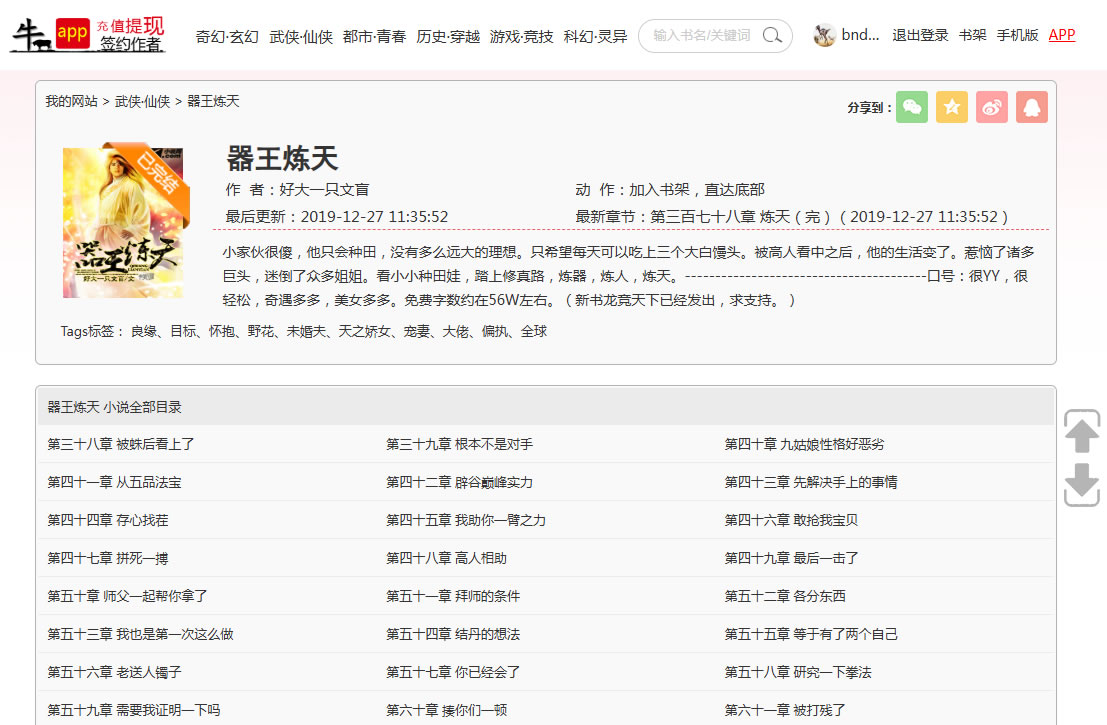Screen dimensions: 1107x725
Task: Click the 器王炼天 book cover thumbnail
Action: (x=124, y=222)
